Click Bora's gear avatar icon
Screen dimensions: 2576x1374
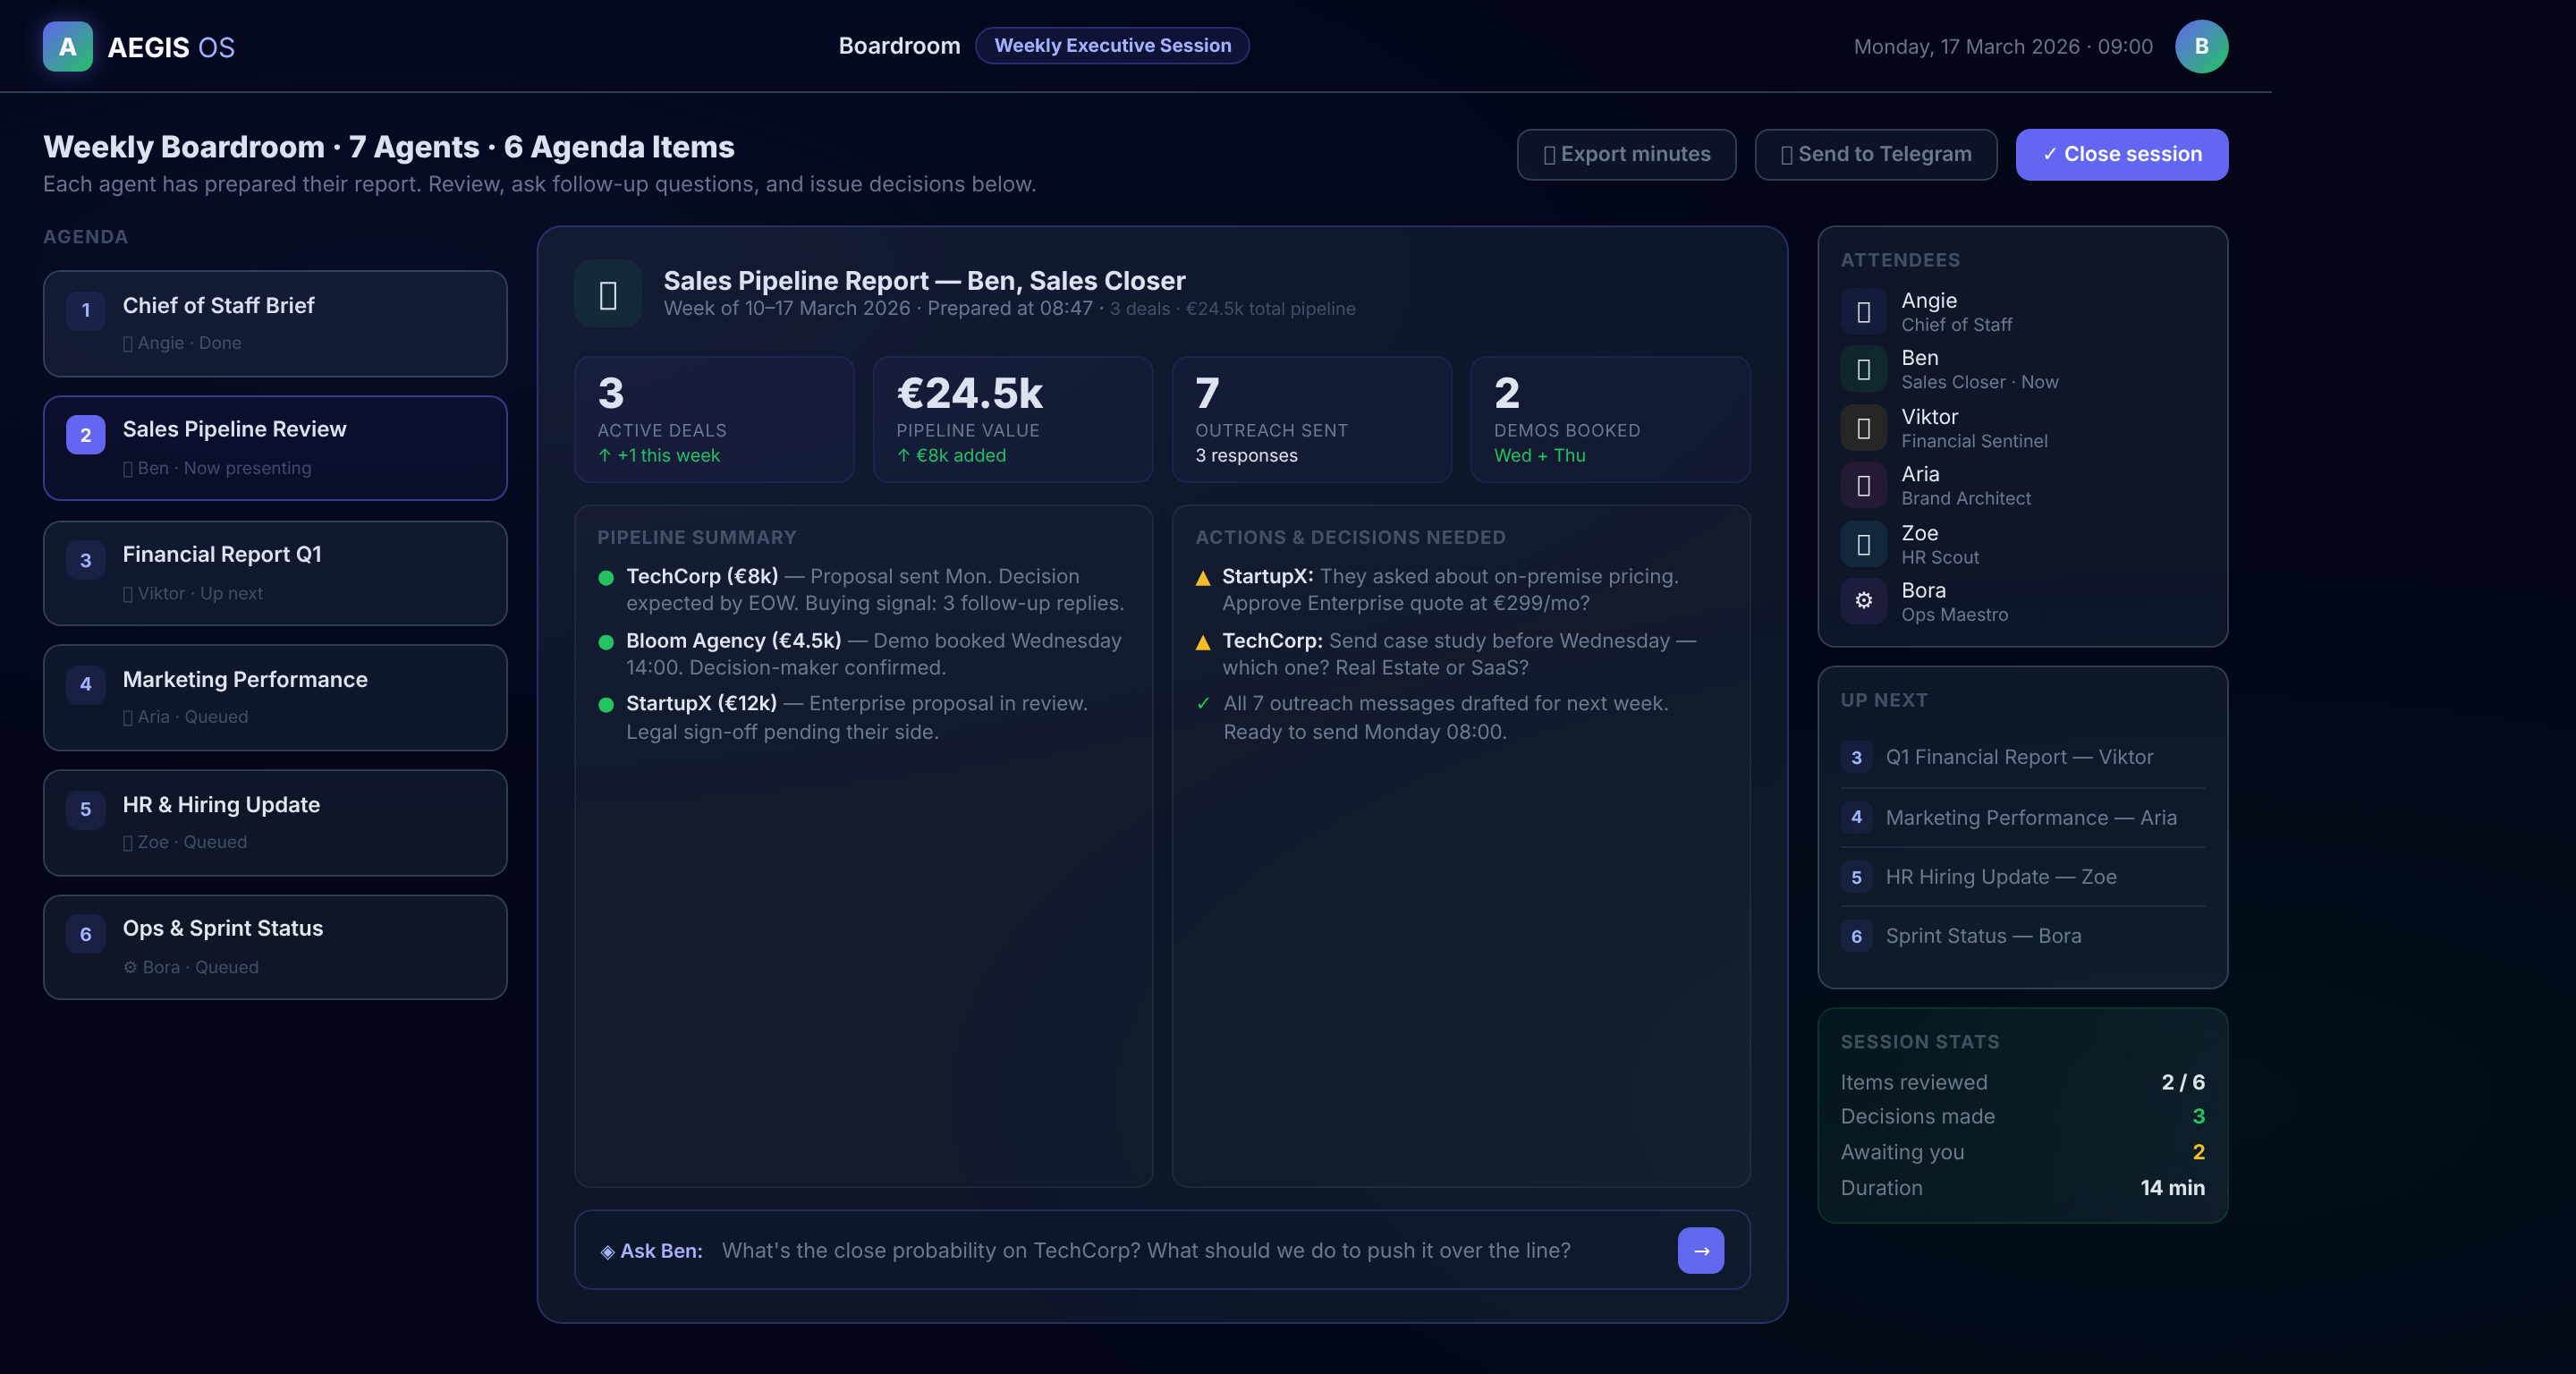[x=1863, y=601]
